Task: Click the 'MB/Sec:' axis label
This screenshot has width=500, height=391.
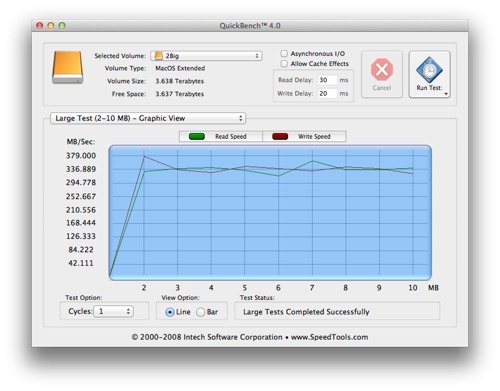Action: click(x=81, y=142)
